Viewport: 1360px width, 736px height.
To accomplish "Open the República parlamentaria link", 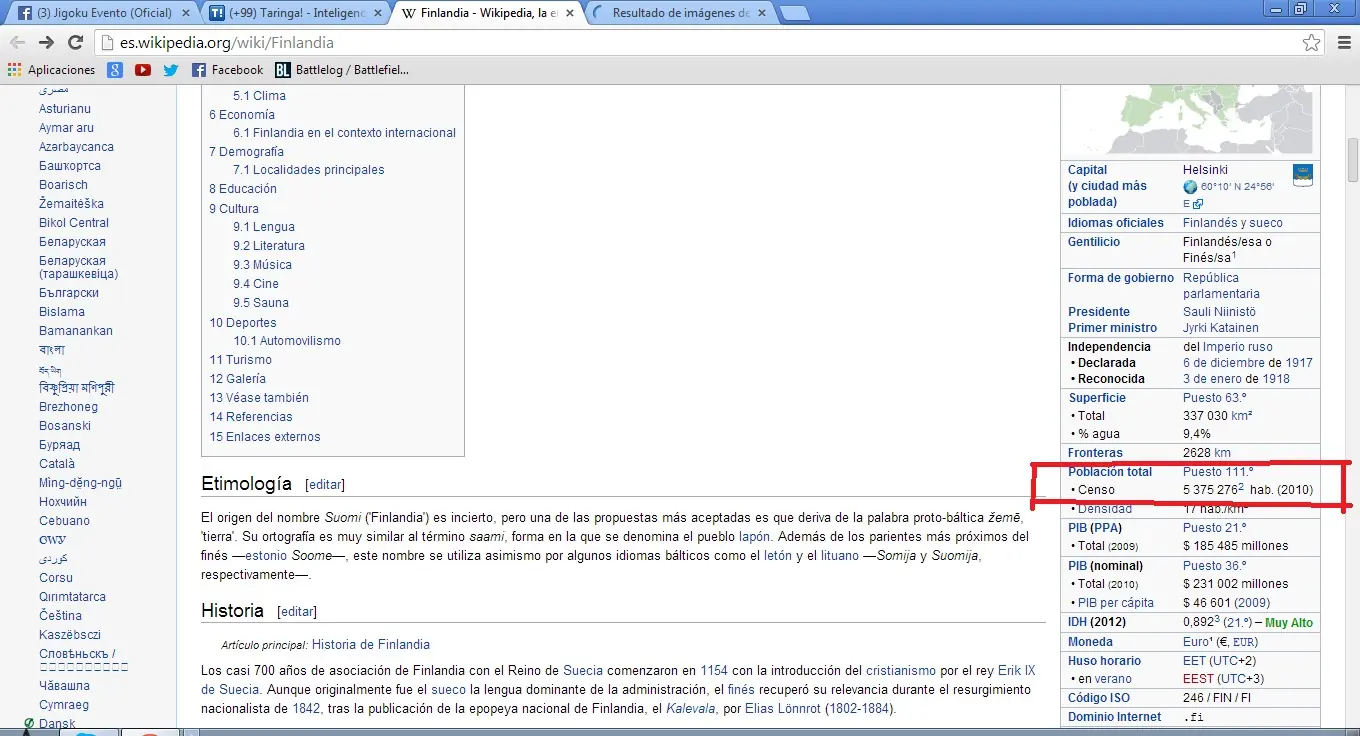I will tap(1221, 286).
